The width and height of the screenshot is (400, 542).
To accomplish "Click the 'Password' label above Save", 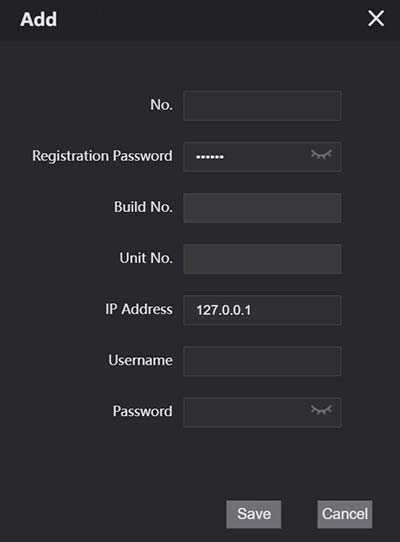I will (x=142, y=411).
